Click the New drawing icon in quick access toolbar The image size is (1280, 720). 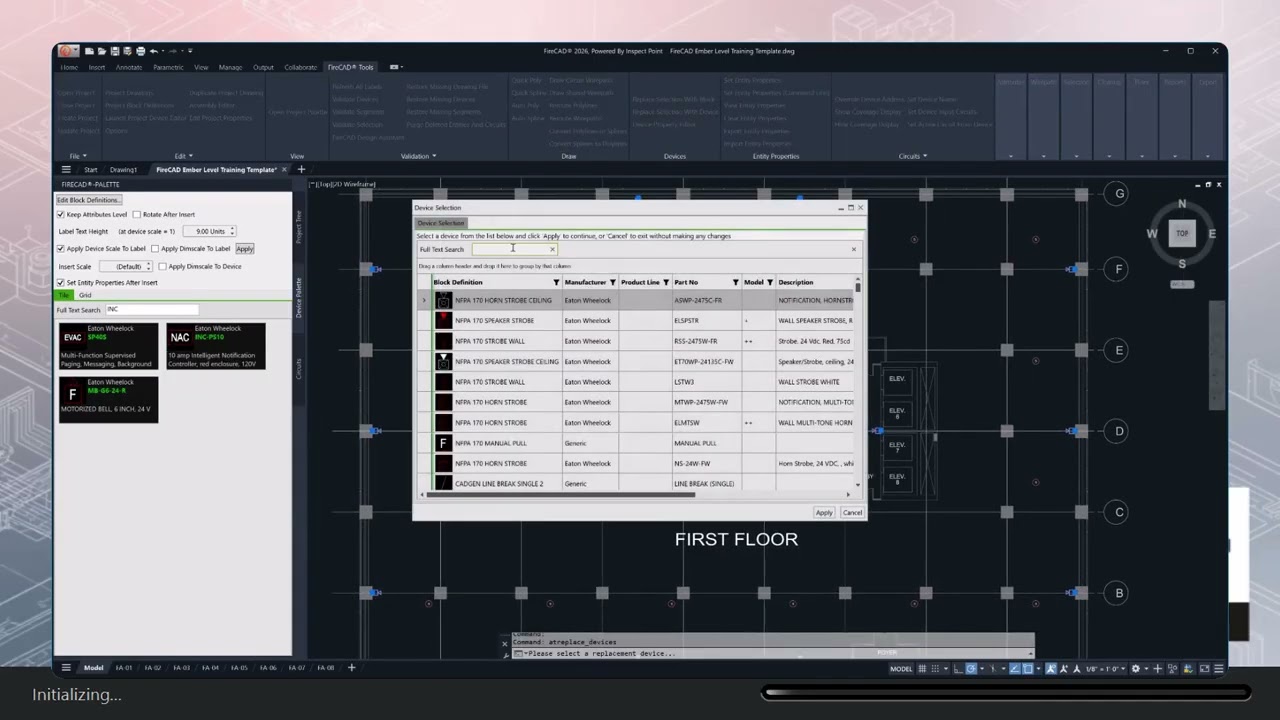click(x=89, y=51)
